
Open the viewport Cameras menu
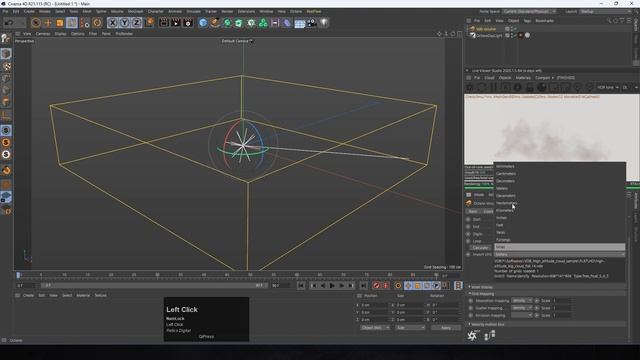coord(42,34)
